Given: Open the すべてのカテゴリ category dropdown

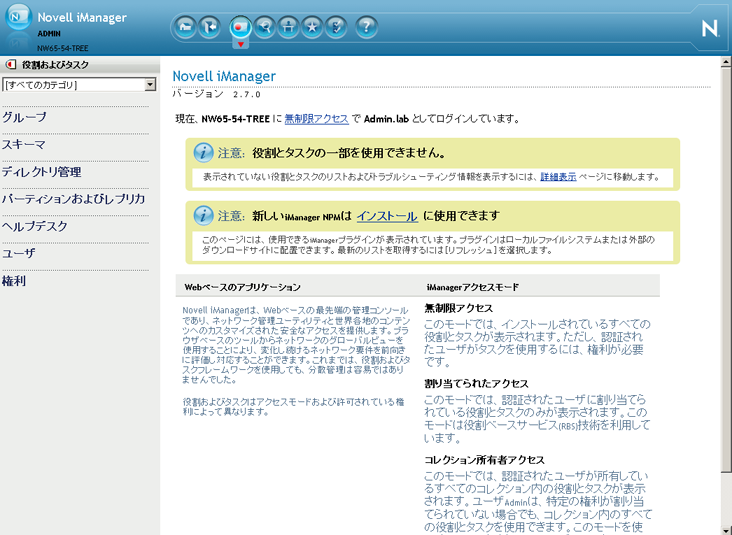Looking at the screenshot, I should click(x=79, y=84).
